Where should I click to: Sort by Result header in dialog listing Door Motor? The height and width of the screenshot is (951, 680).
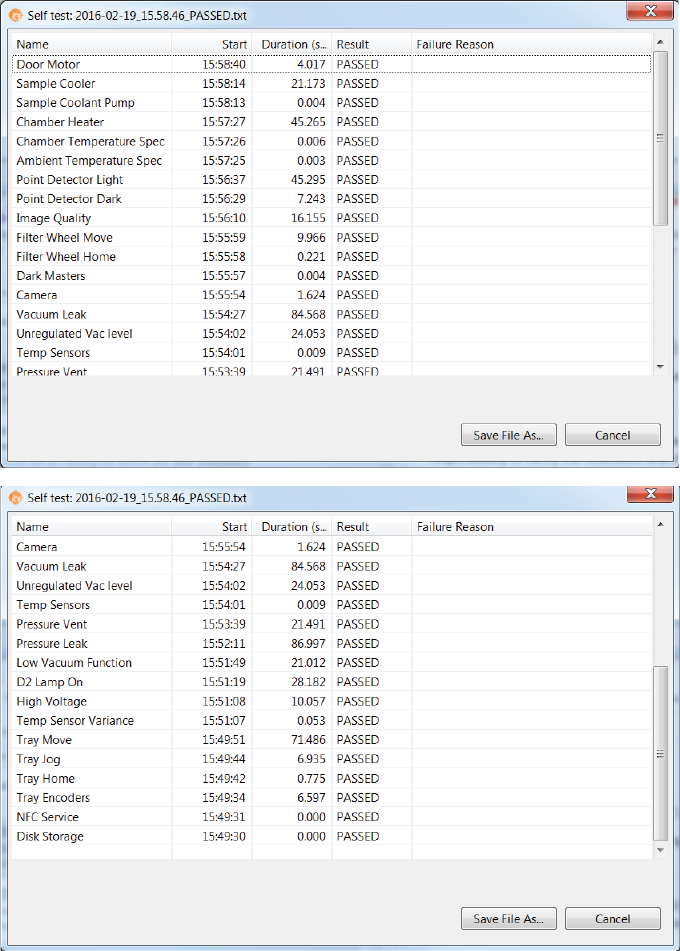pyautogui.click(x=372, y=44)
